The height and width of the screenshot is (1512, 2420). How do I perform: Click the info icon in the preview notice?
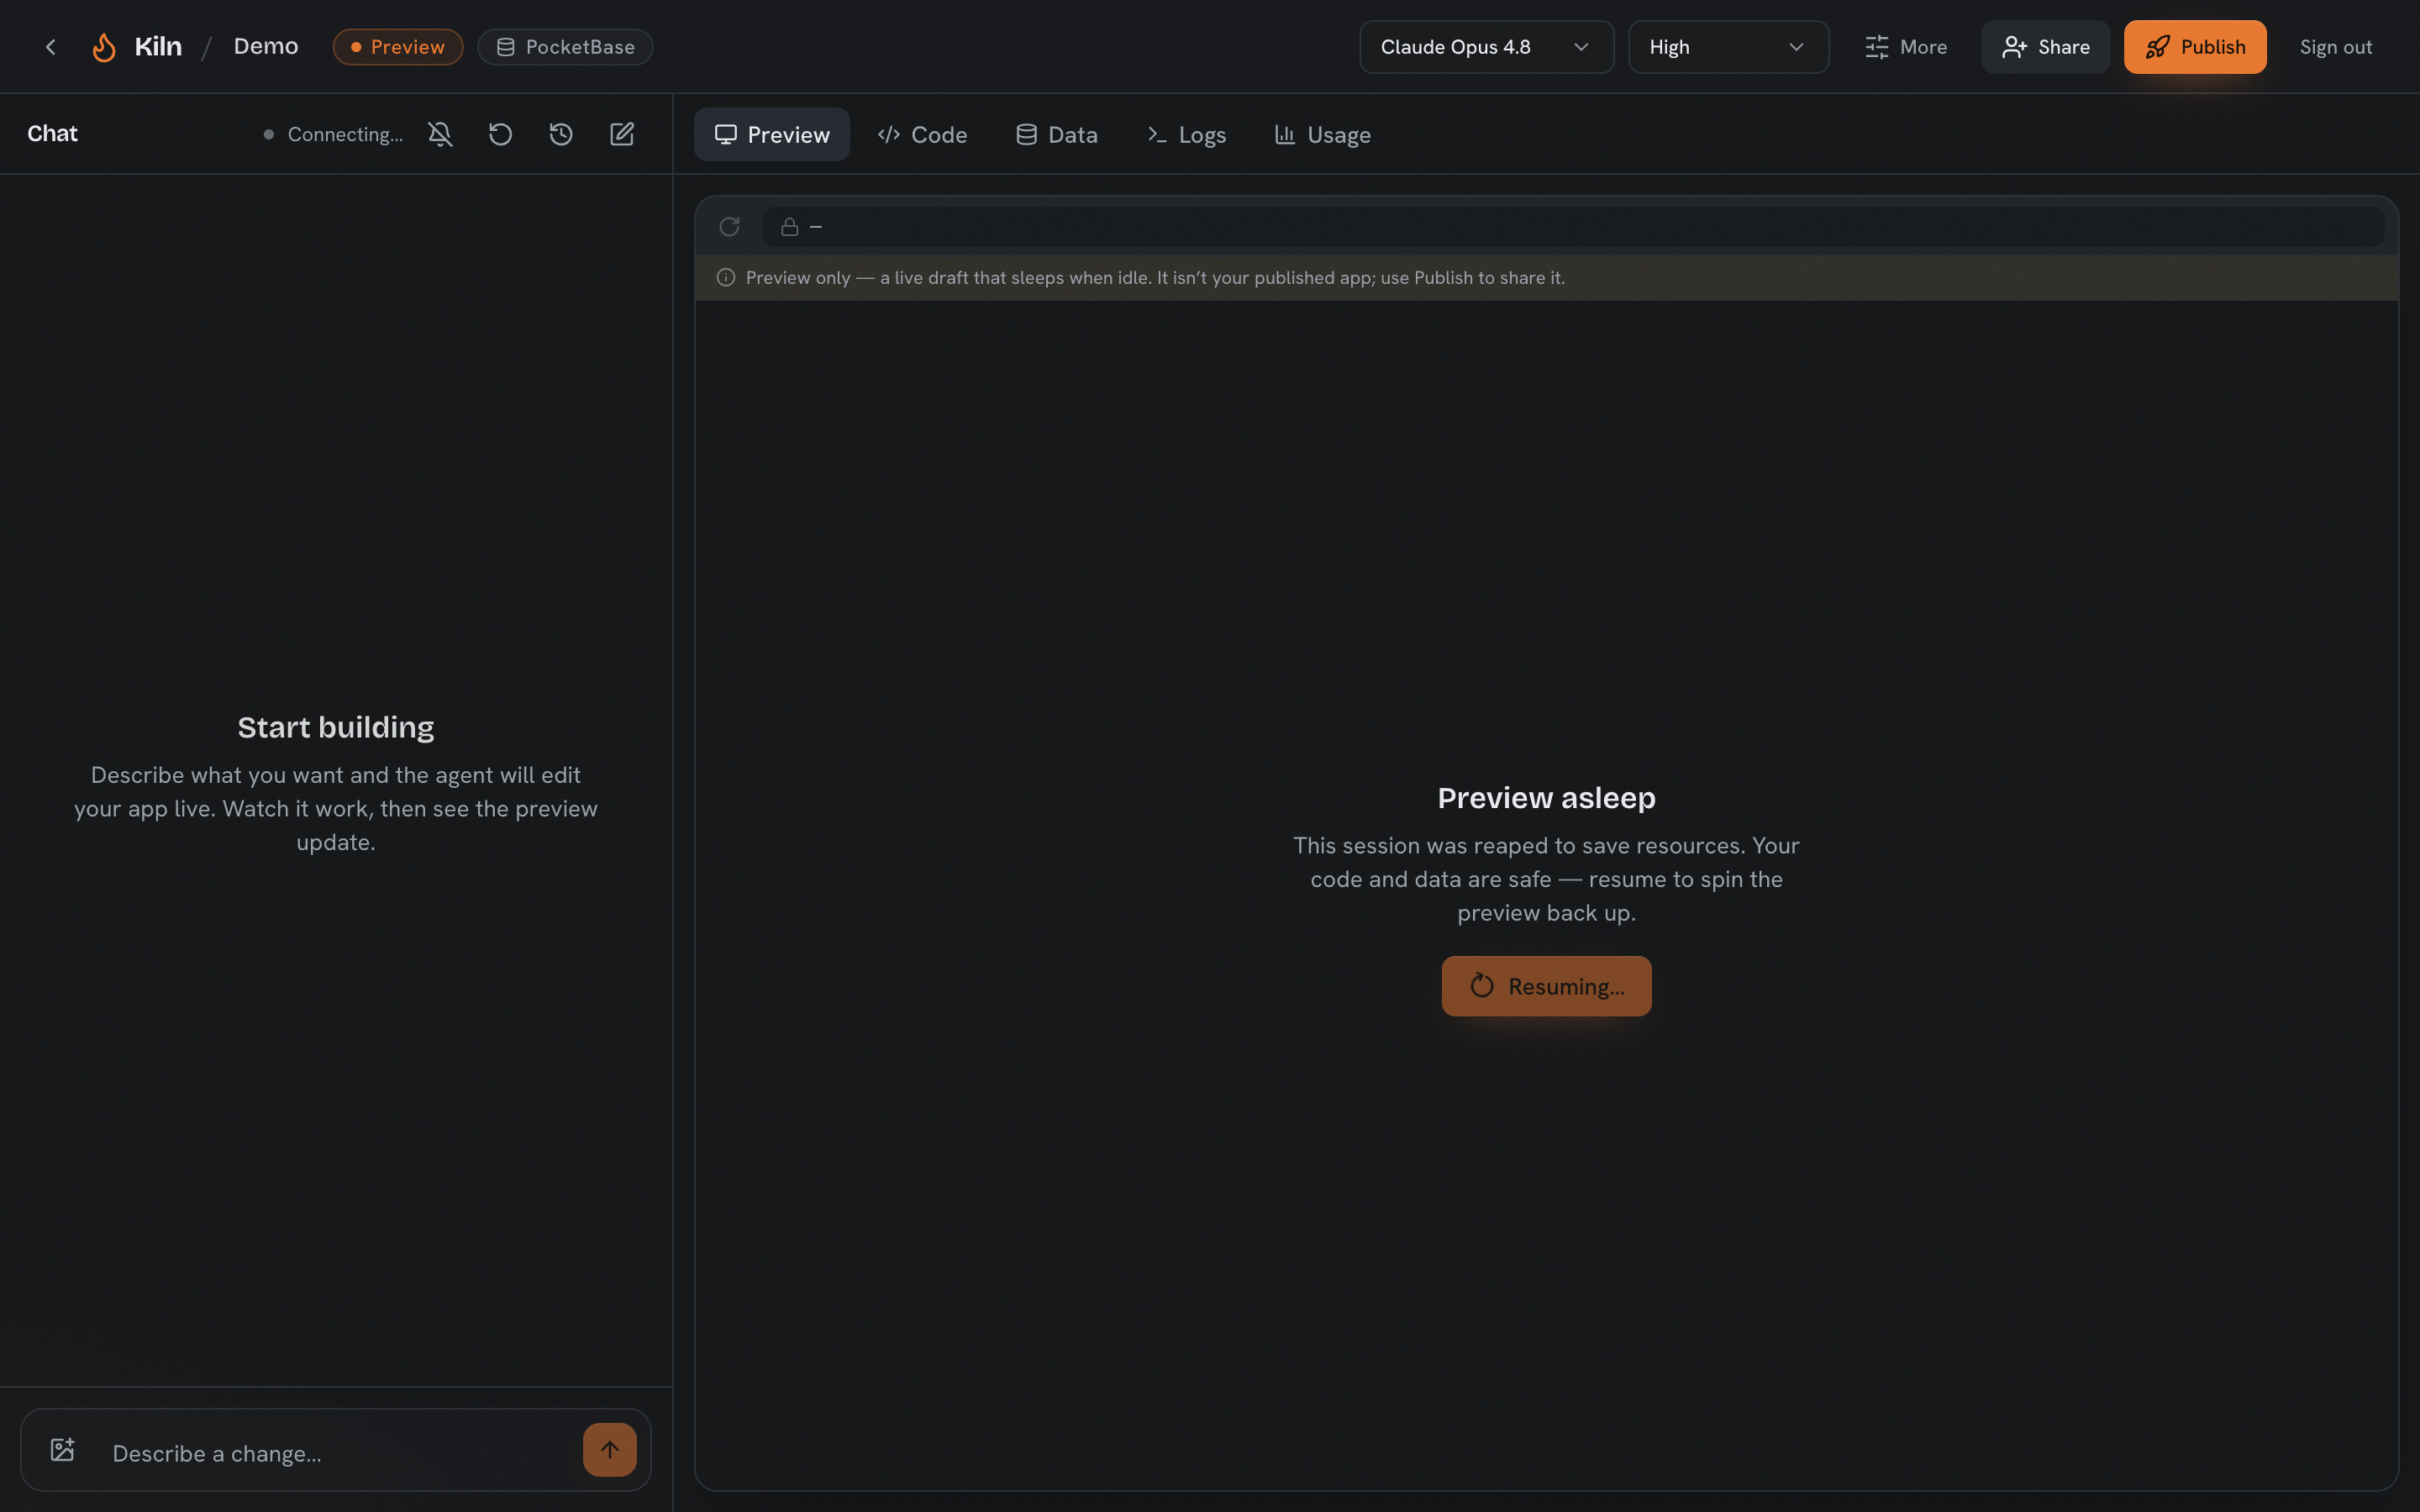(x=726, y=277)
